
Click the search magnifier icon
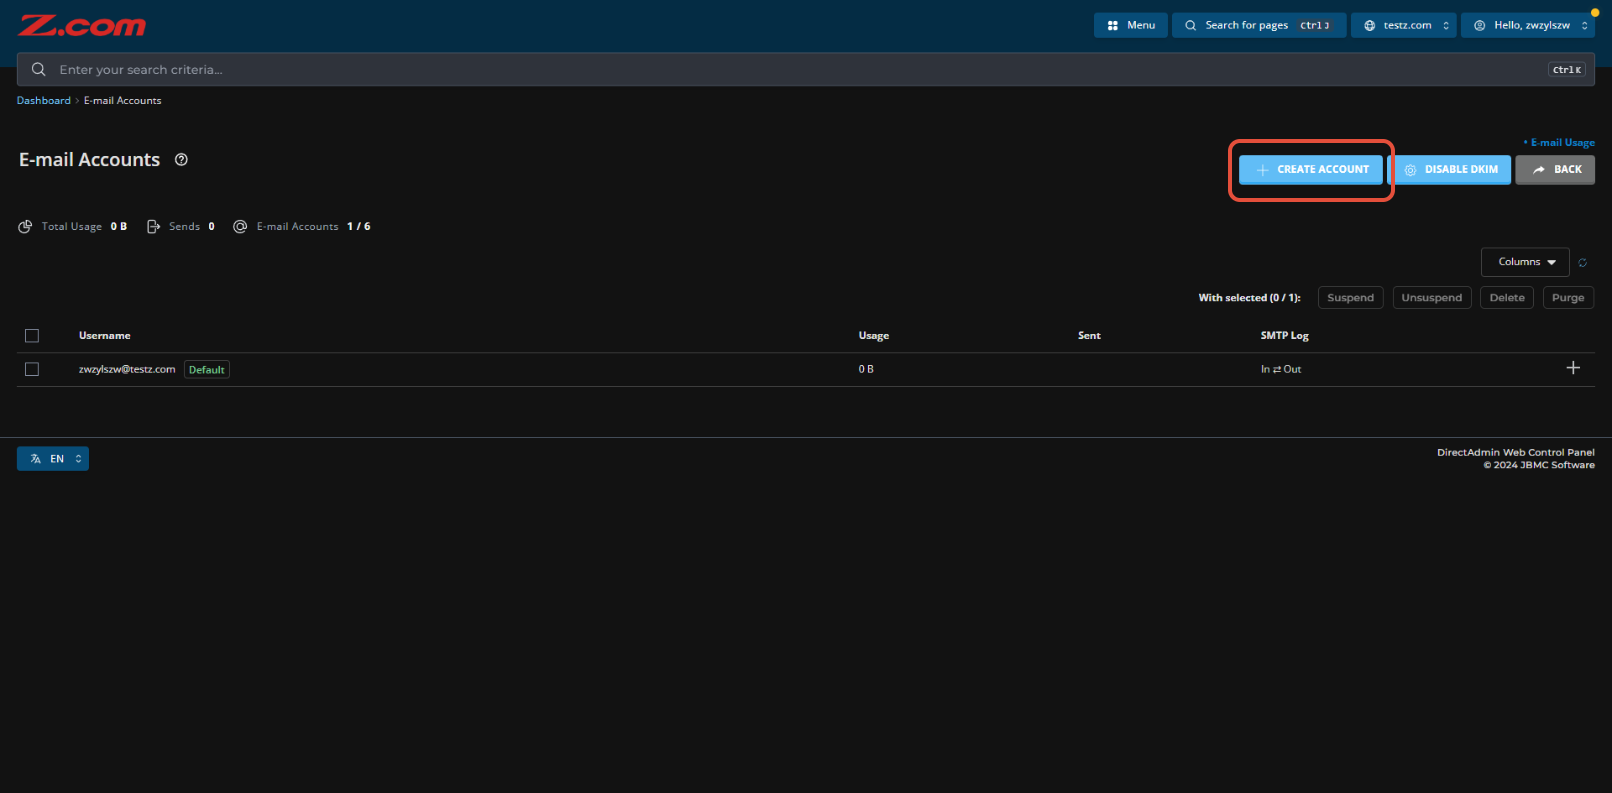tap(39, 69)
